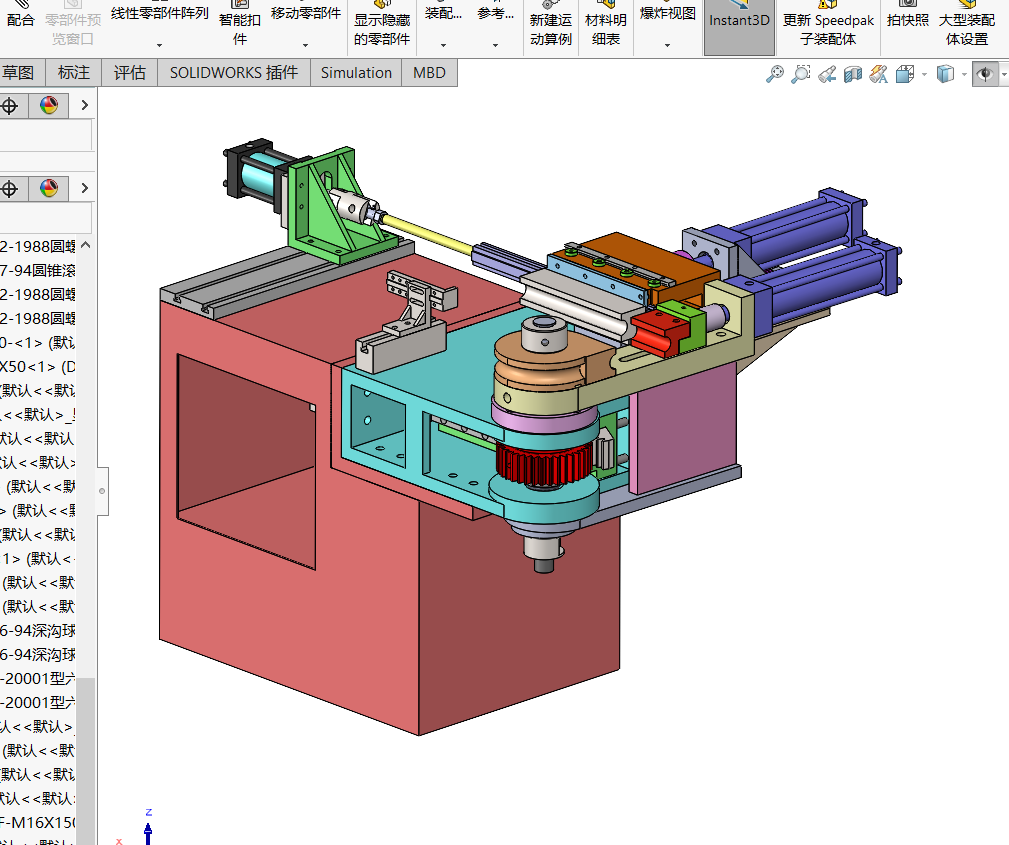This screenshot has width=1009, height=845.
Task: Open dropdown under 移动零部件
Action: 305,45
